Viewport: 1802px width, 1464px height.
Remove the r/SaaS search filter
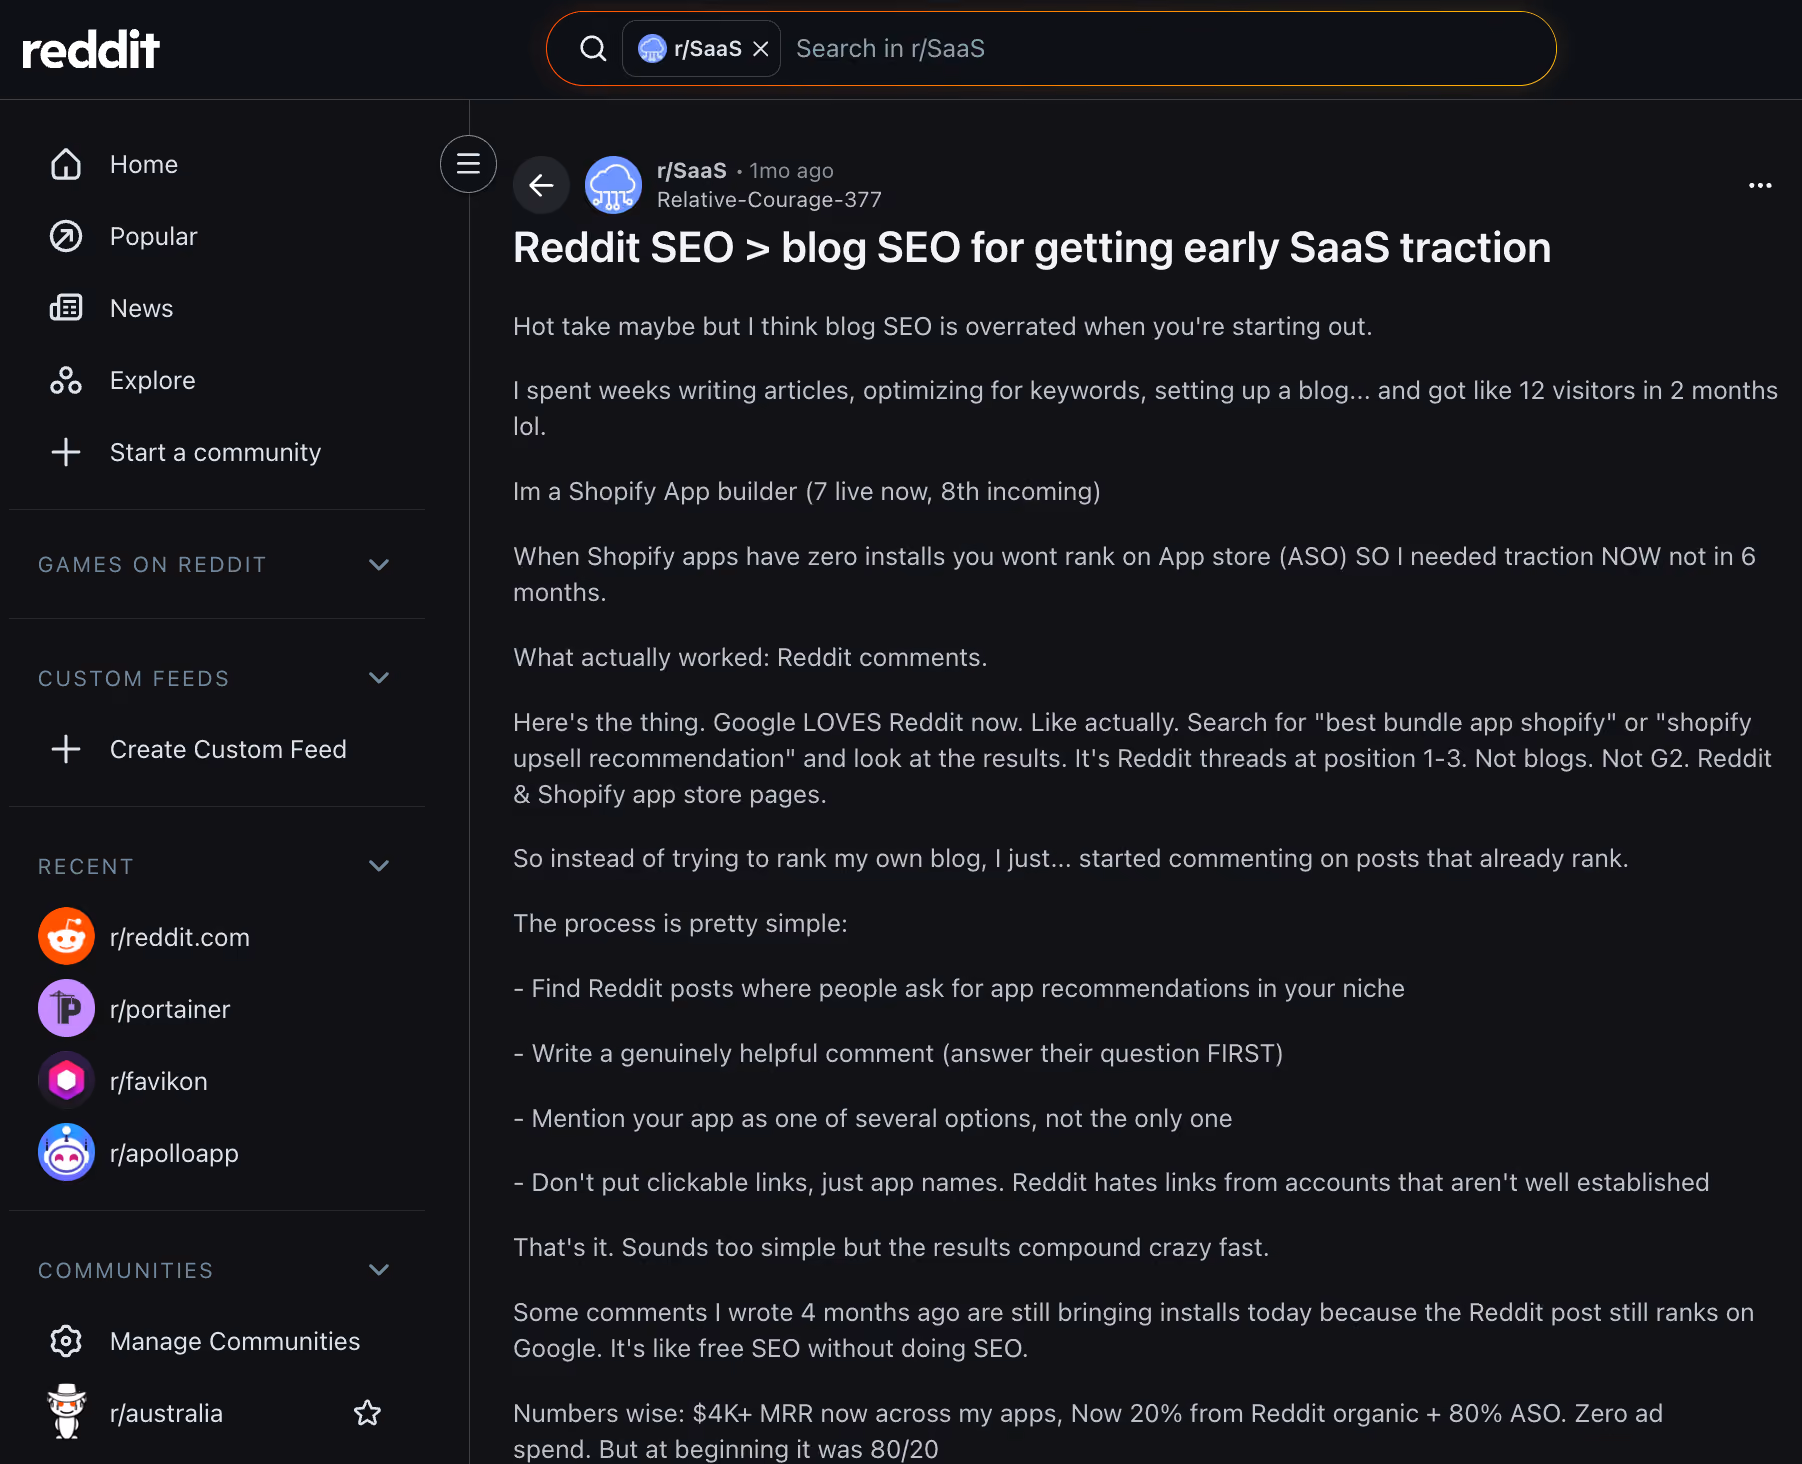pos(761,48)
